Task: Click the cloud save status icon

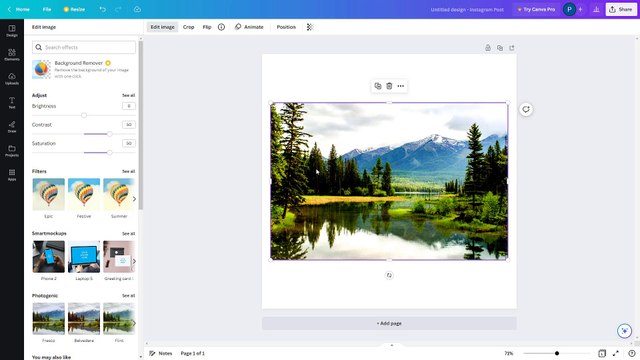Action: (x=137, y=9)
